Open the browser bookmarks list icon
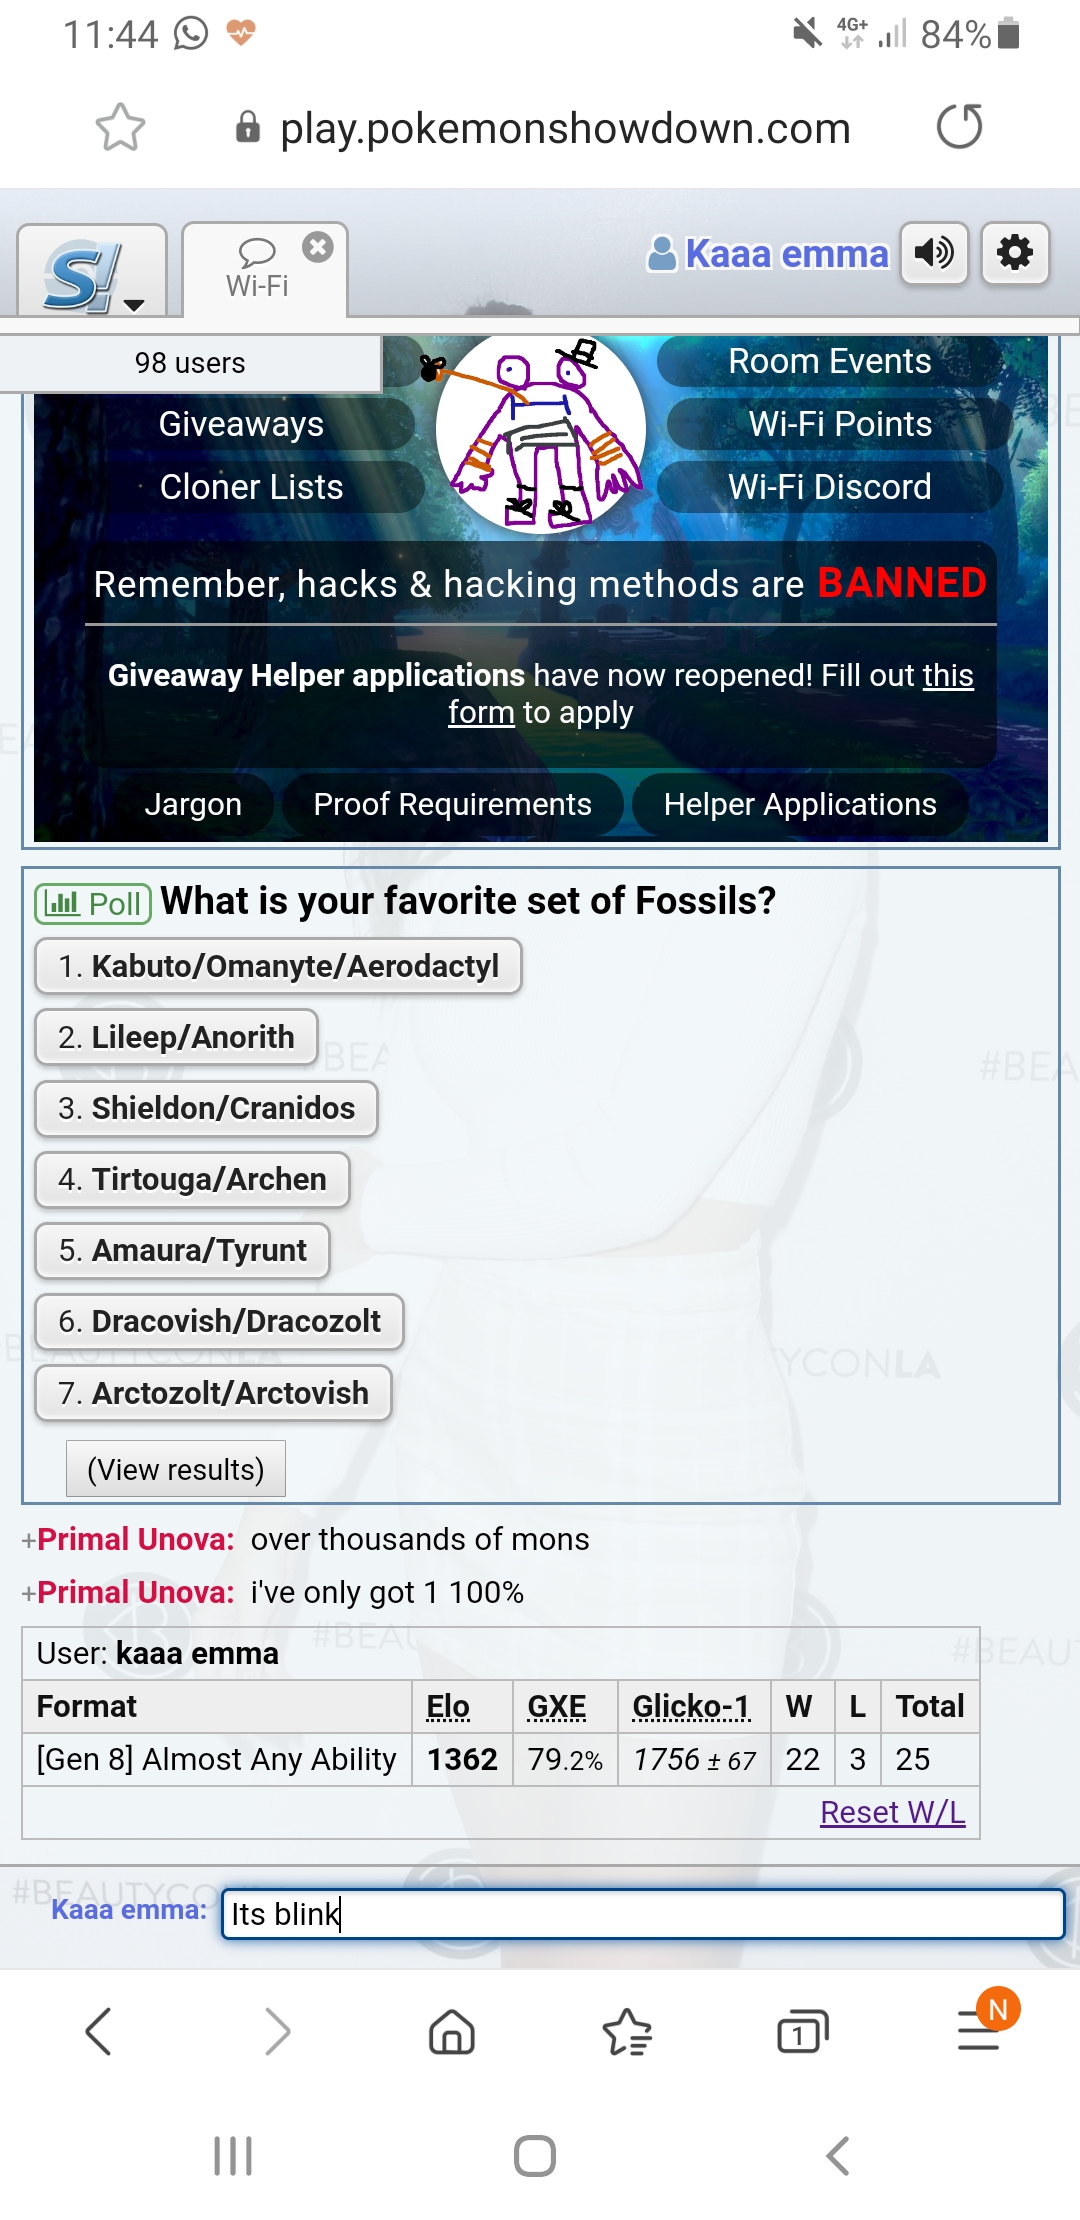Image resolution: width=1080 pixels, height=2220 pixels. [x=627, y=2032]
